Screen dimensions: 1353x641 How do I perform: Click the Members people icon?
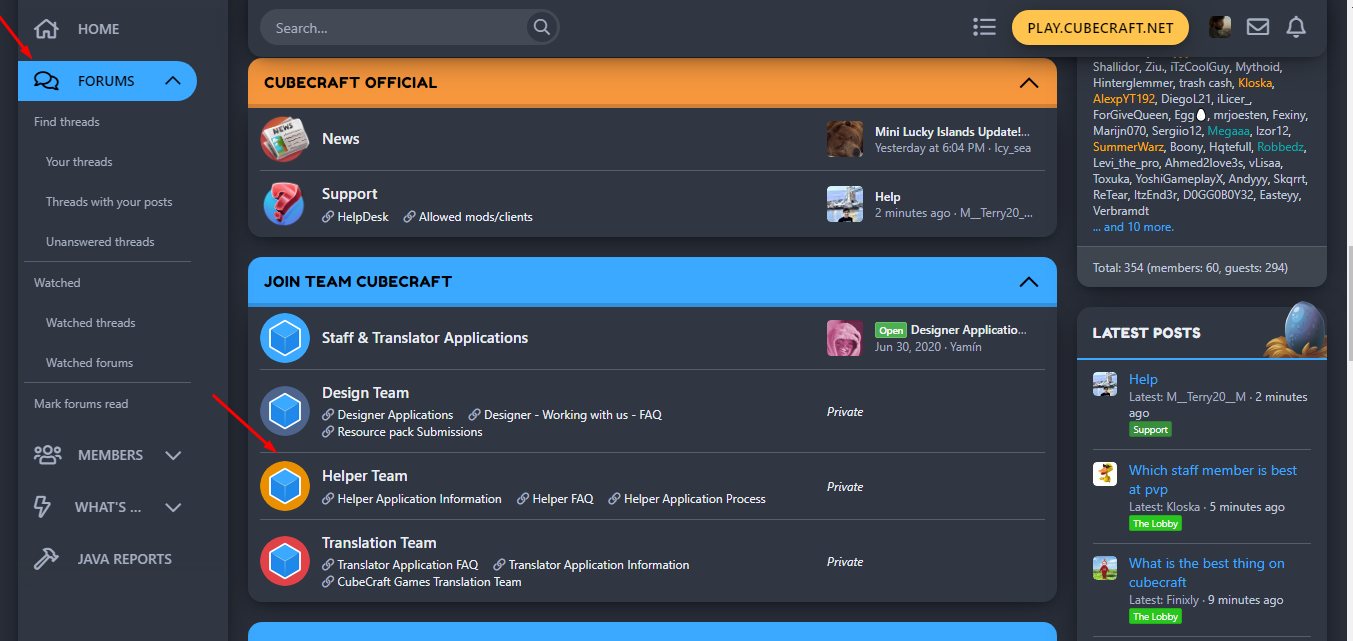(x=47, y=455)
